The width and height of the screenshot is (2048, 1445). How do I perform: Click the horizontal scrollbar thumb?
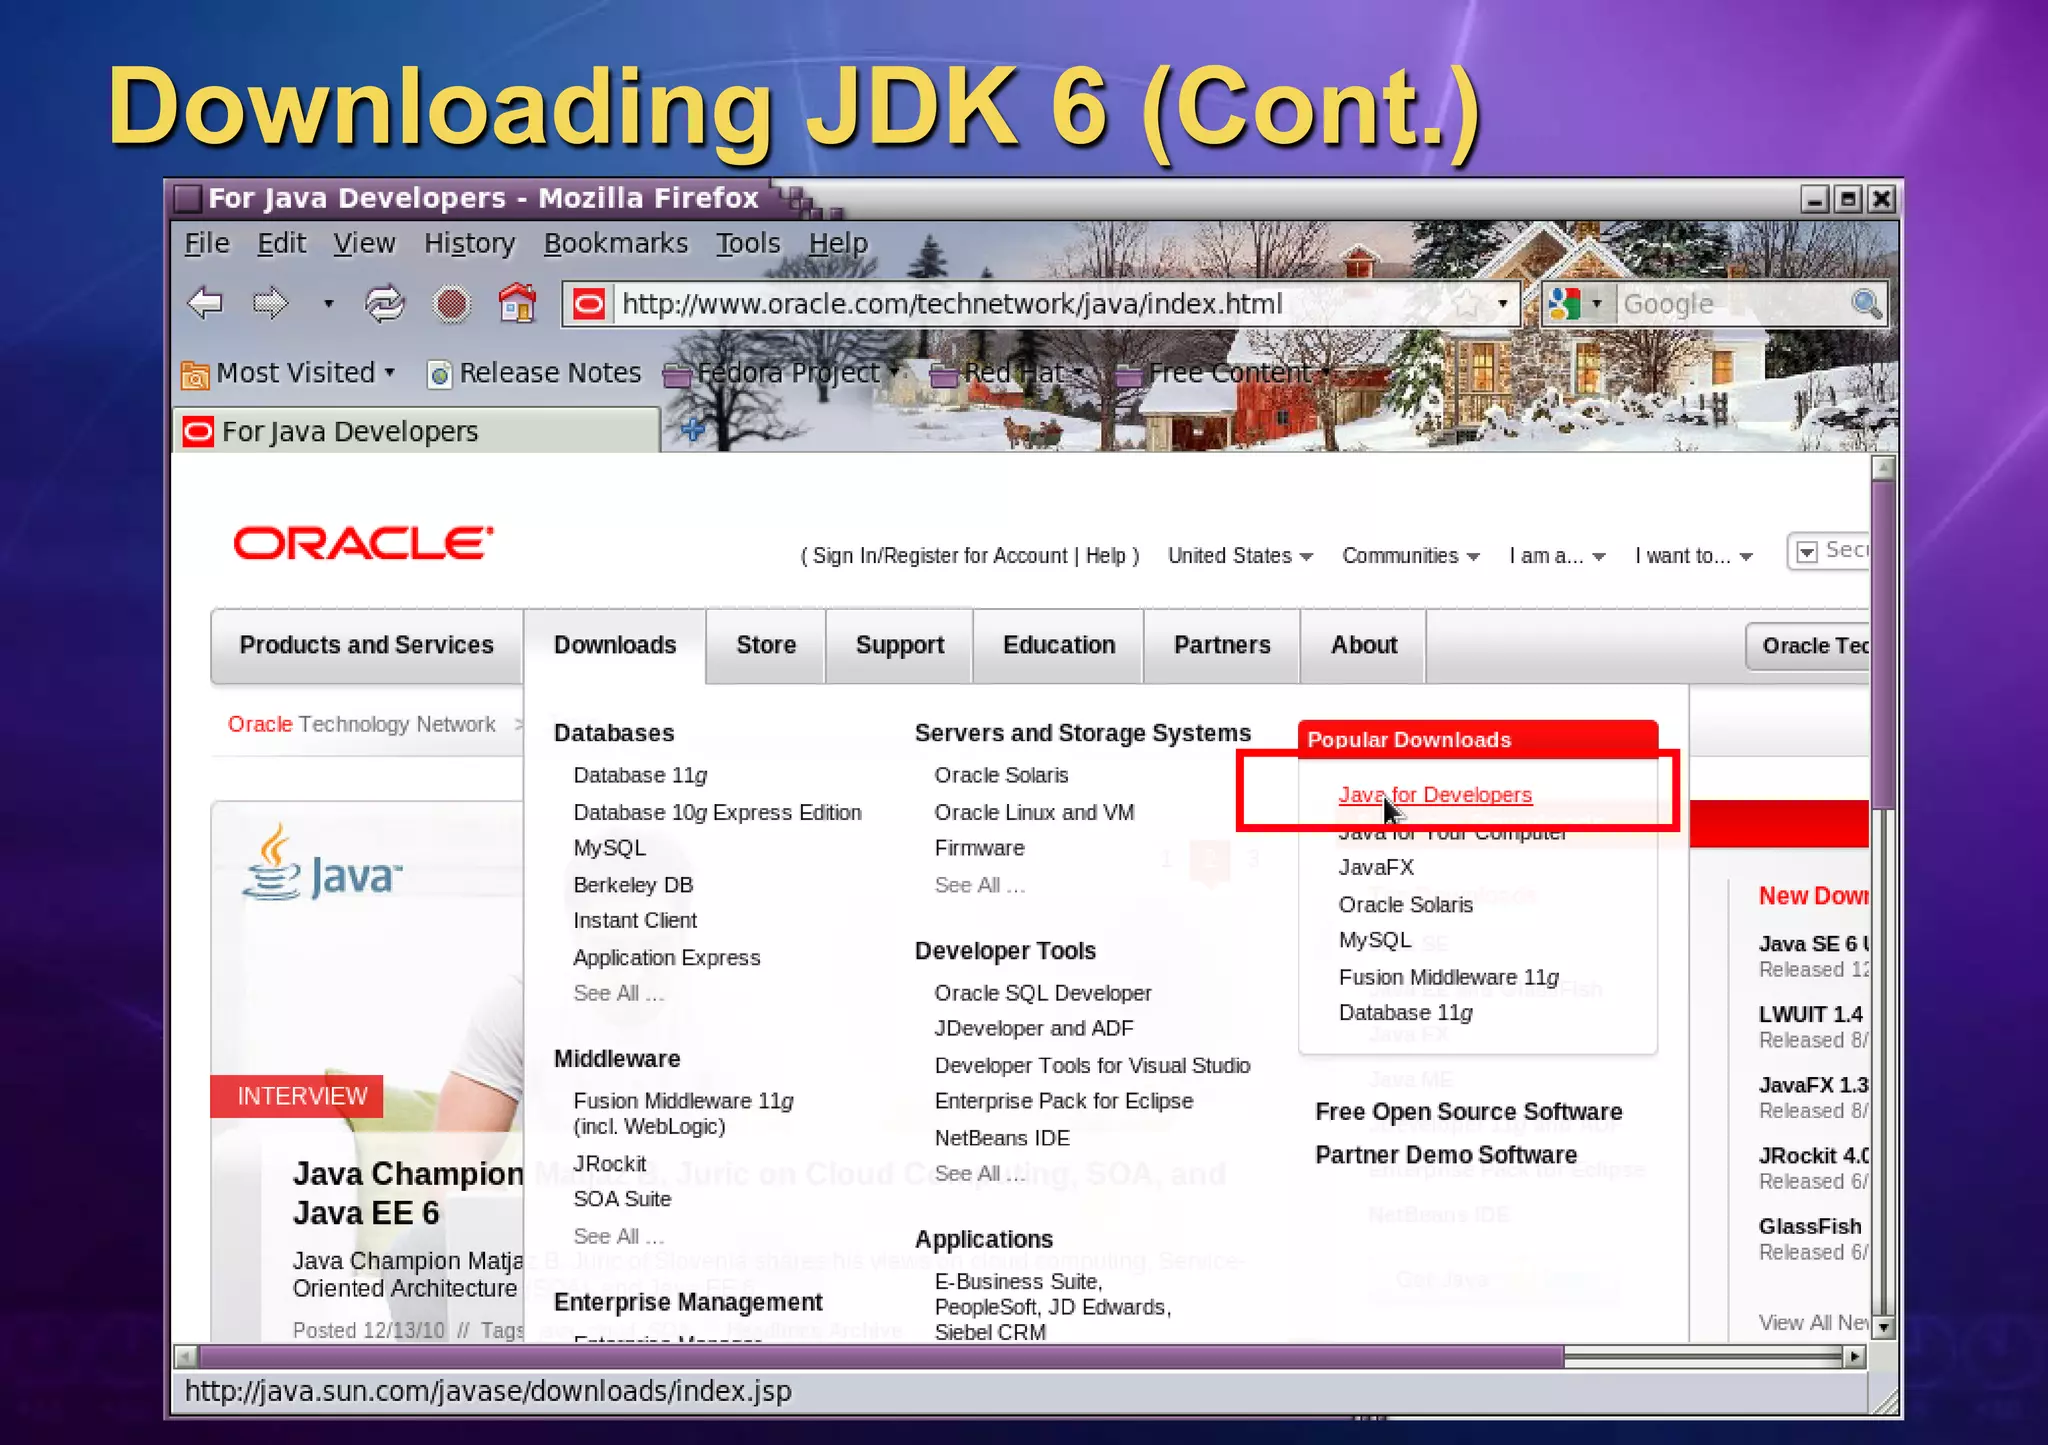[x=881, y=1357]
